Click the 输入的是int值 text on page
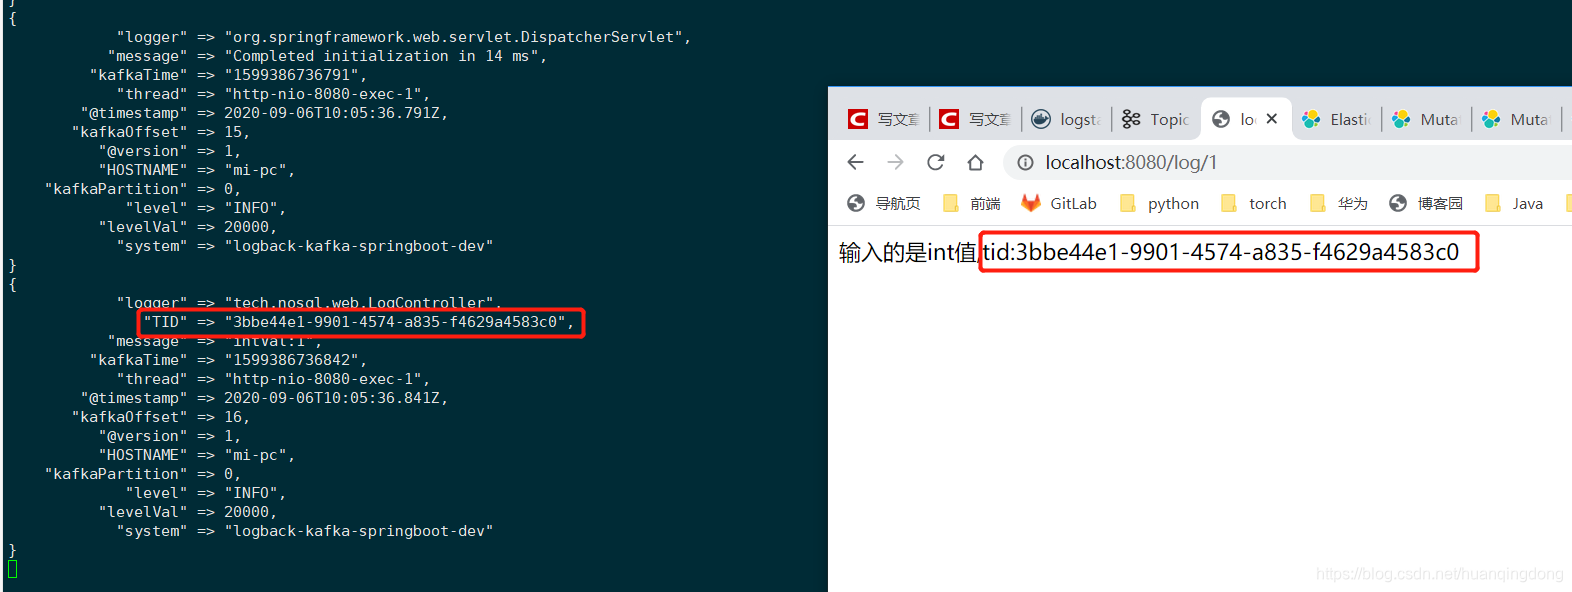Screen dimensions: 1572x592 908,252
